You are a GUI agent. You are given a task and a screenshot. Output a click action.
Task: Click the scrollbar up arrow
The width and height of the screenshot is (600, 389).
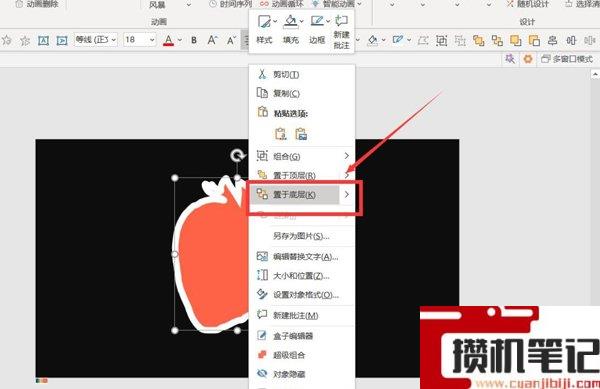[595, 75]
